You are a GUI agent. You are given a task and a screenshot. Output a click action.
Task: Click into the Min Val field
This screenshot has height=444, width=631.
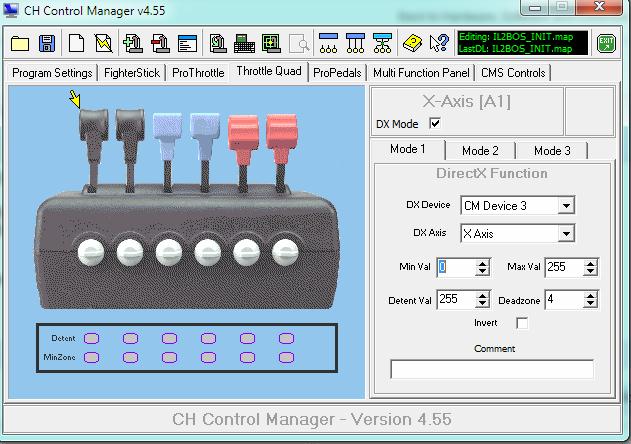point(456,267)
